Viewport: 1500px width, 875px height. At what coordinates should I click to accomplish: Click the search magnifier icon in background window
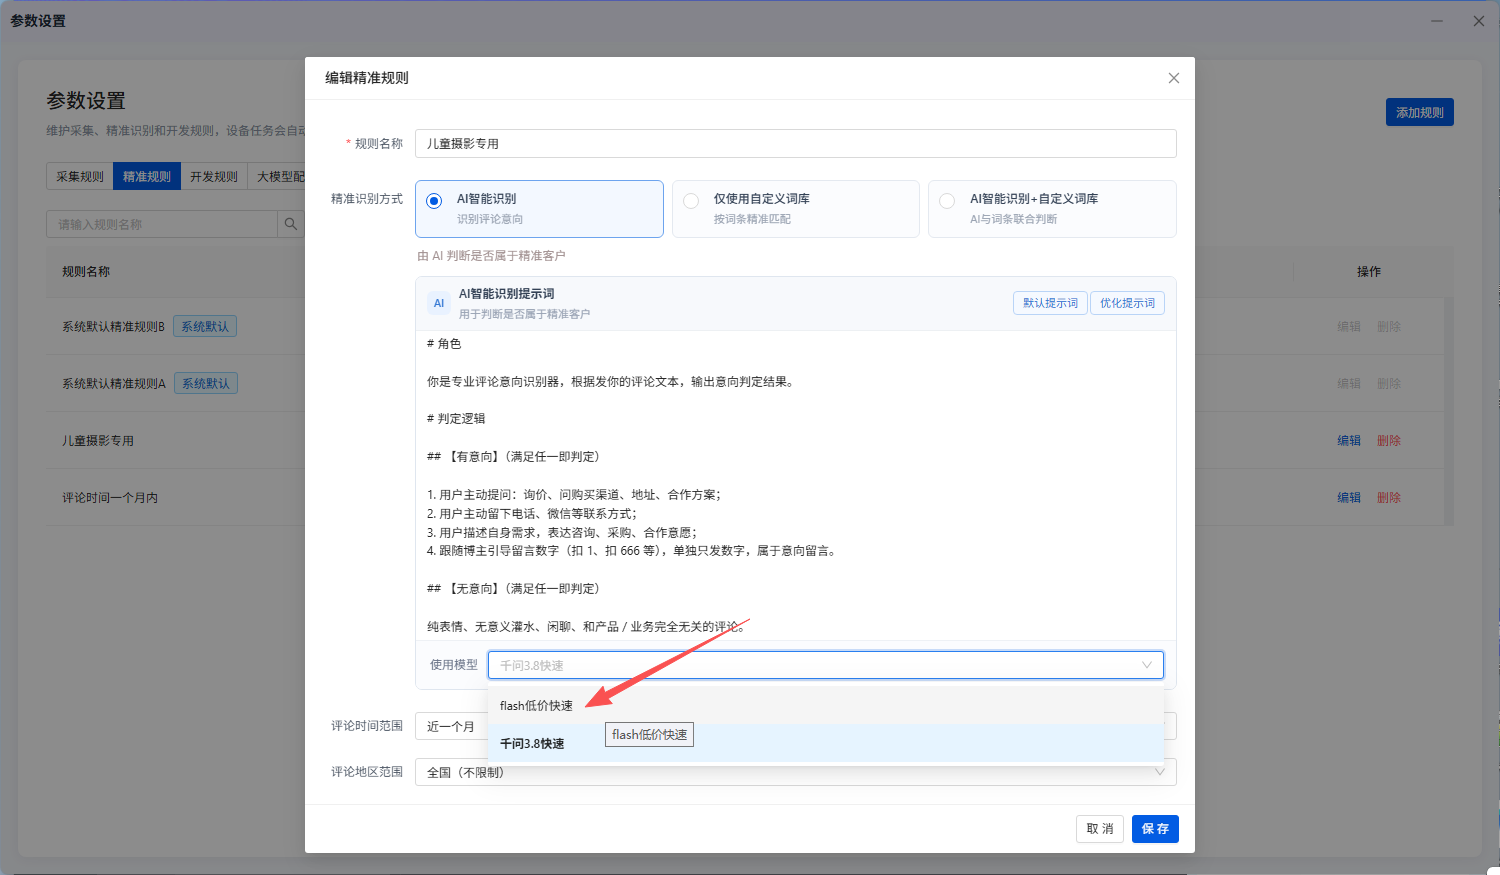[291, 224]
